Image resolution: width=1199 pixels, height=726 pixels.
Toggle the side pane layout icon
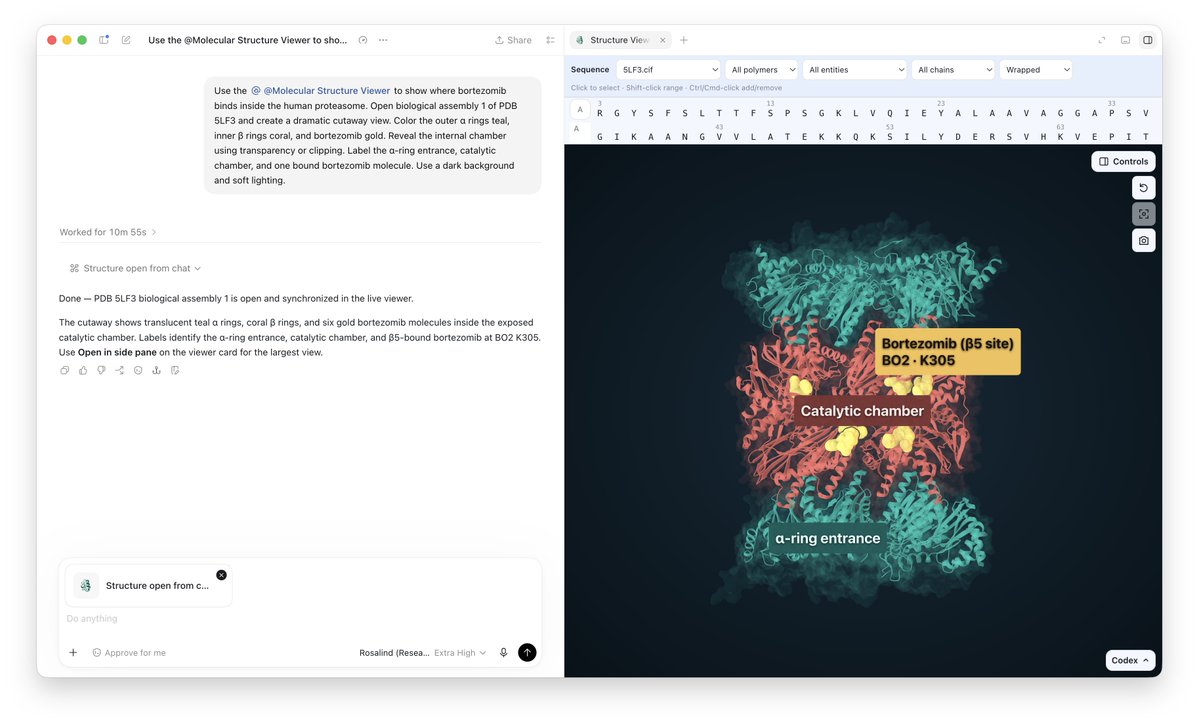coord(1148,40)
